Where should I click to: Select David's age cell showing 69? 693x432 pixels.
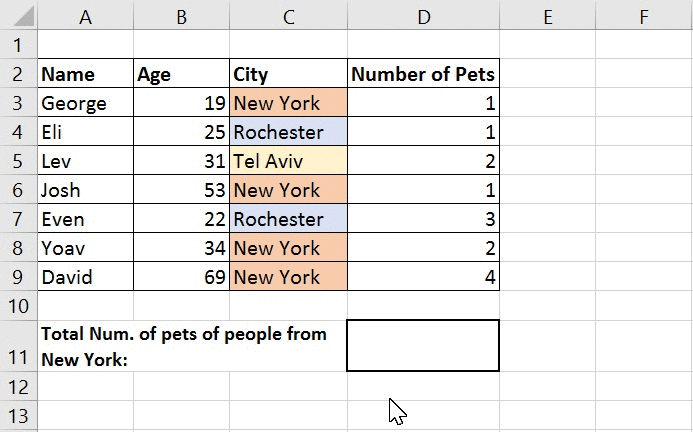181,277
